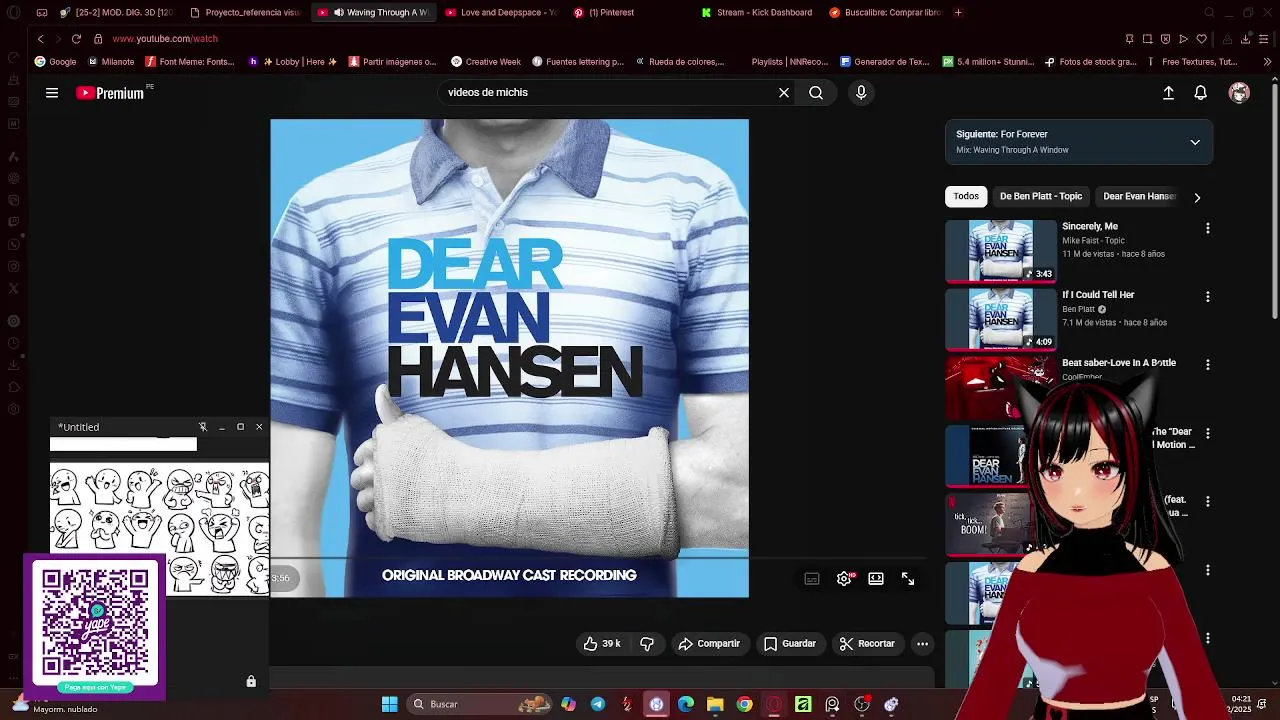Toggle pin on the Untitled window

[x=202, y=427]
